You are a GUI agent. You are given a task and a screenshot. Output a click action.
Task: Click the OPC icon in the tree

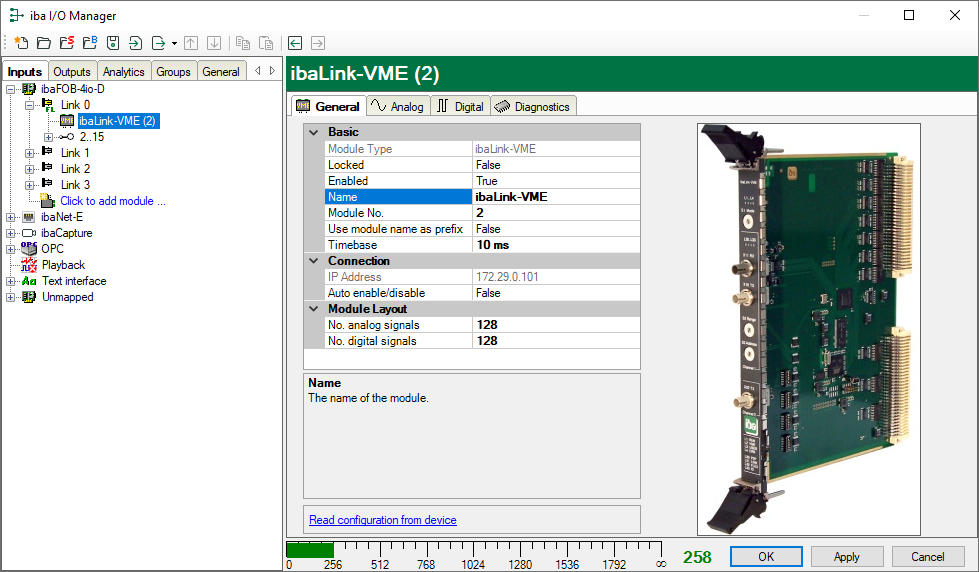point(29,249)
